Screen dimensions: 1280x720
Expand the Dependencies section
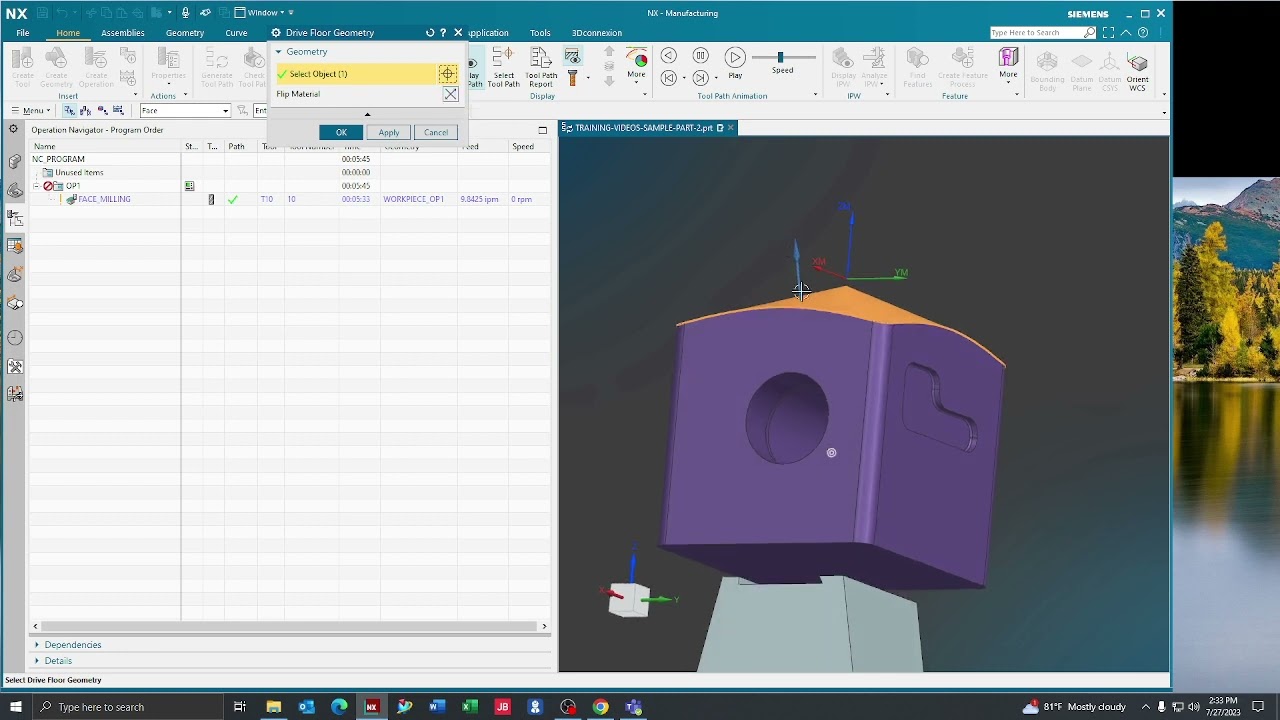pos(37,645)
